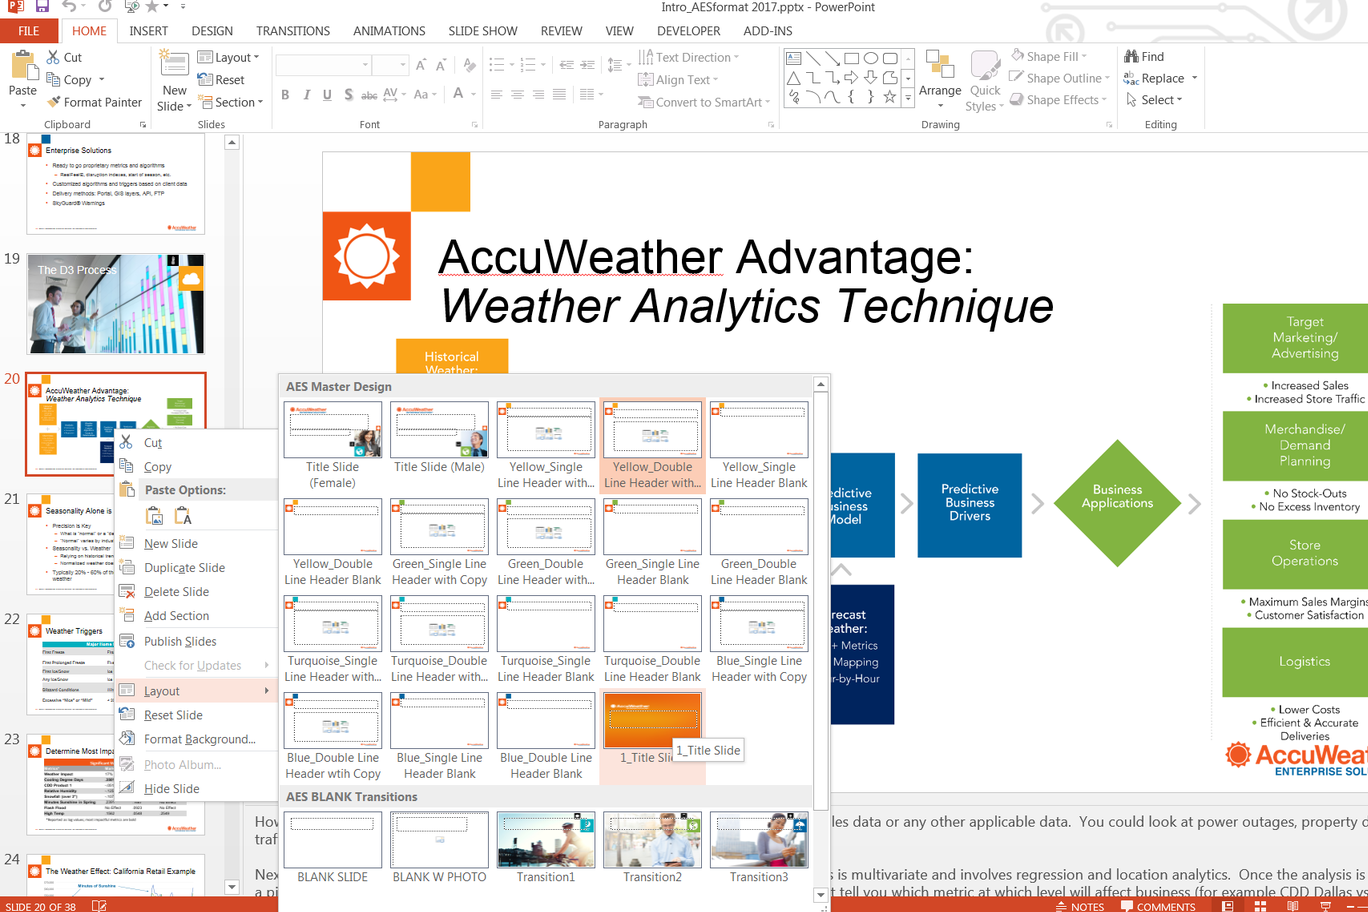This screenshot has width=1368, height=912.
Task: Select the rectangle shape in shapes gallery
Action: [851, 58]
